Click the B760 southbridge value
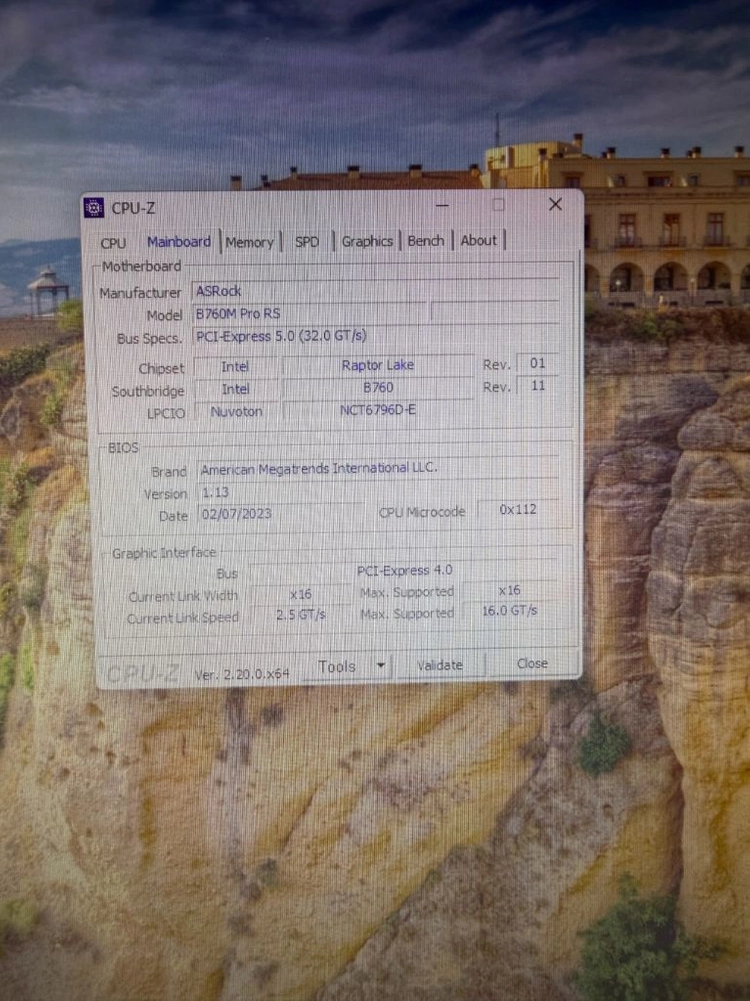Screen dimensions: 750x1001 pyautogui.click(x=378, y=388)
